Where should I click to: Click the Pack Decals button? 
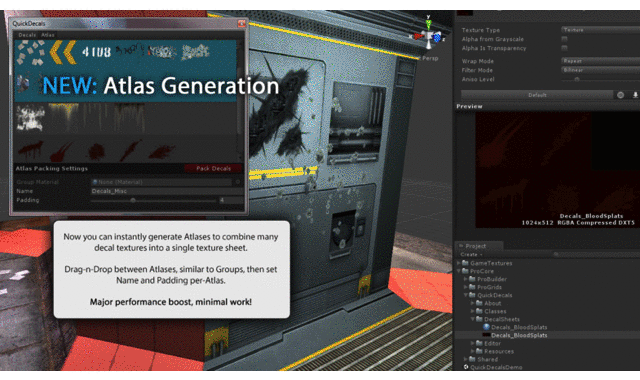pos(213,168)
